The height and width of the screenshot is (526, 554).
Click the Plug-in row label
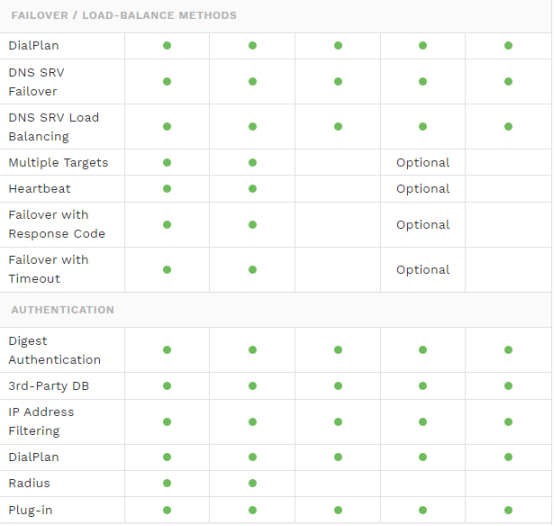pos(30,510)
